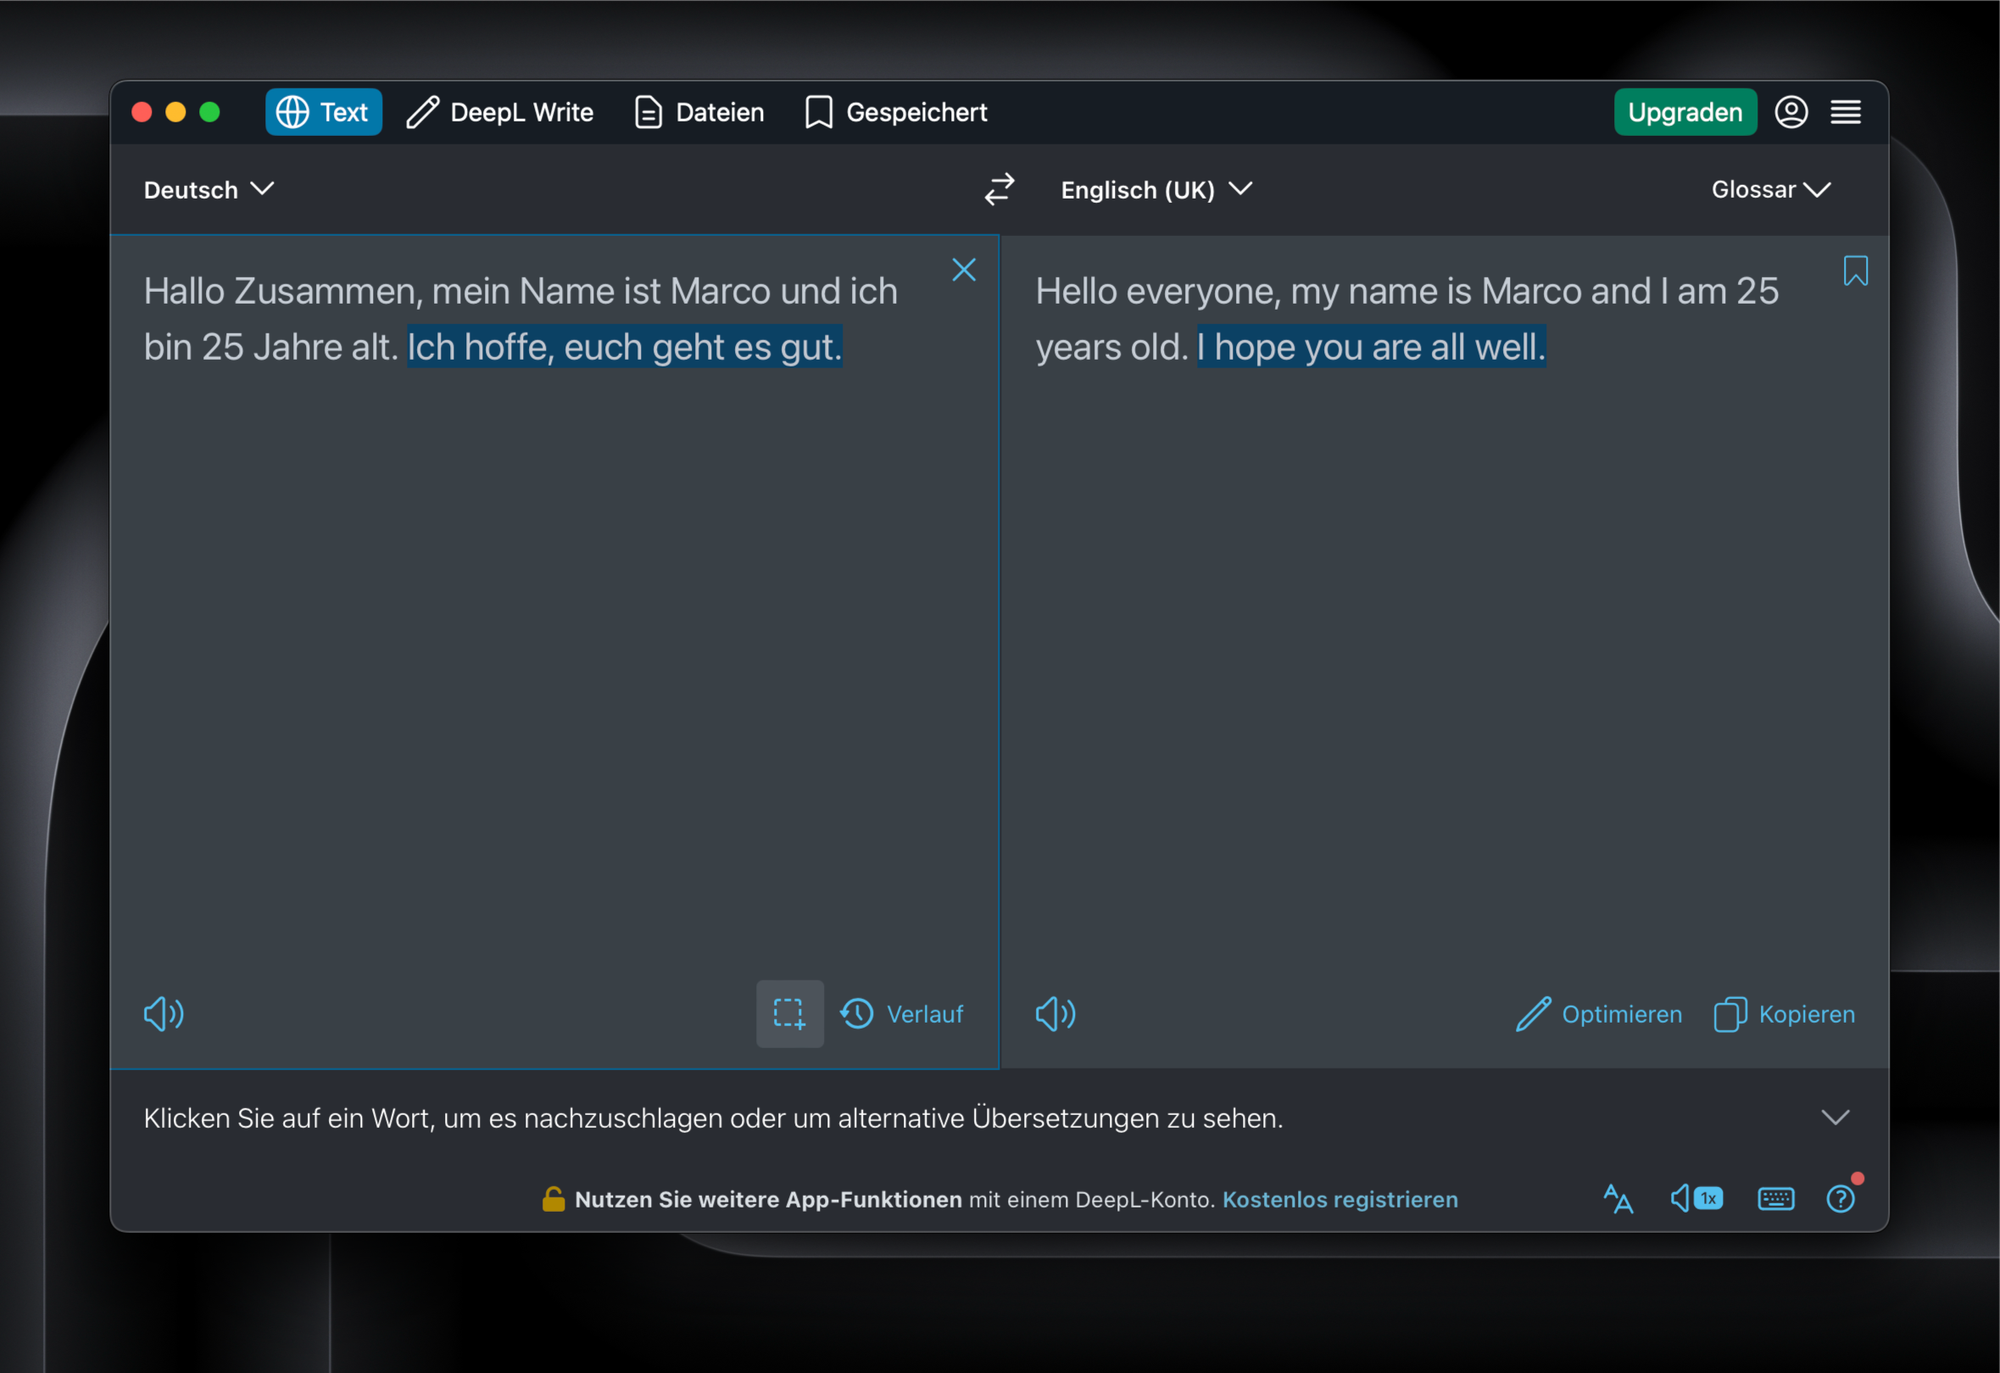The width and height of the screenshot is (2000, 1373).
Task: Open the hamburger menu
Action: pos(1845,112)
